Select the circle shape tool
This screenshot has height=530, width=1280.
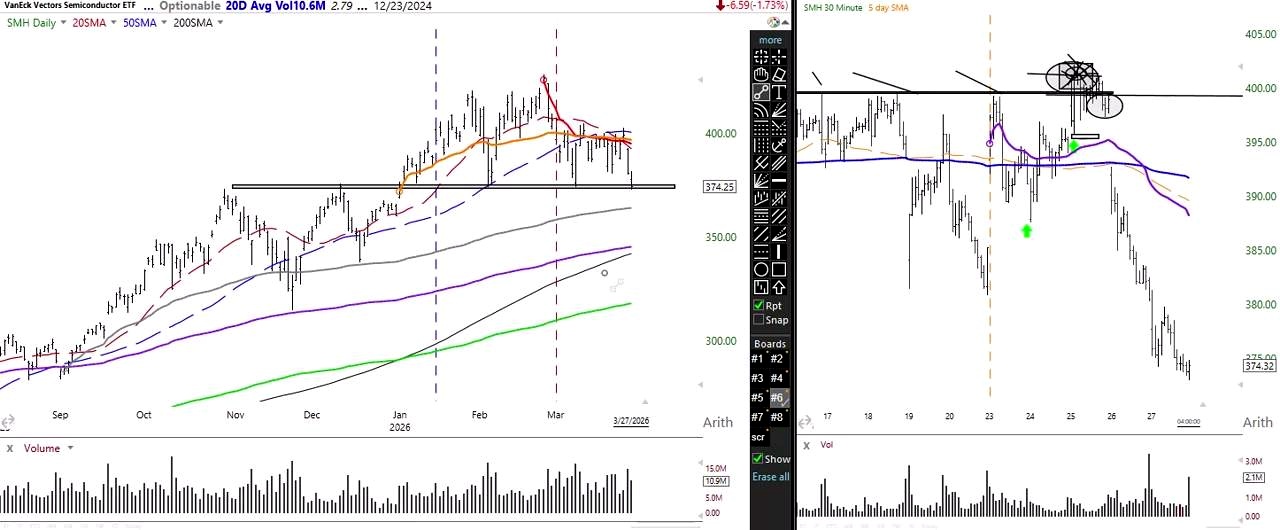(761, 269)
